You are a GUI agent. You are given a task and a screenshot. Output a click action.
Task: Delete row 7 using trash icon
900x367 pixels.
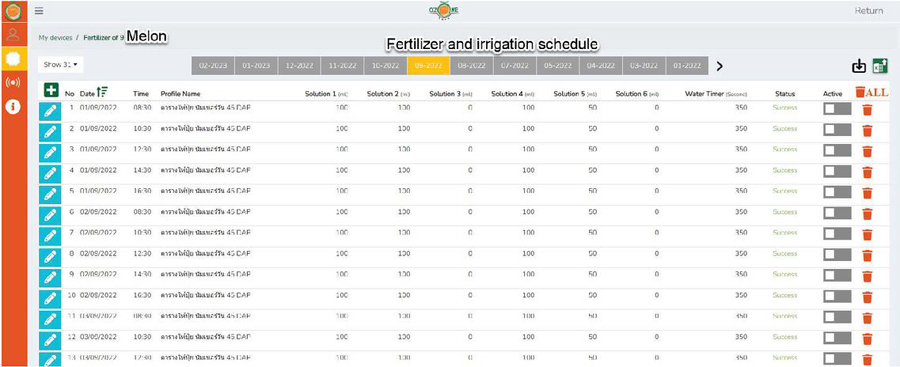click(x=867, y=234)
